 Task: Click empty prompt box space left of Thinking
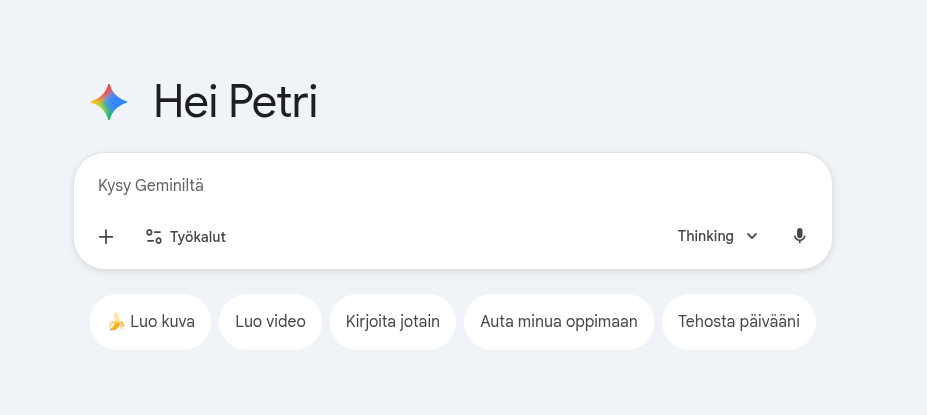pyautogui.click(x=450, y=237)
